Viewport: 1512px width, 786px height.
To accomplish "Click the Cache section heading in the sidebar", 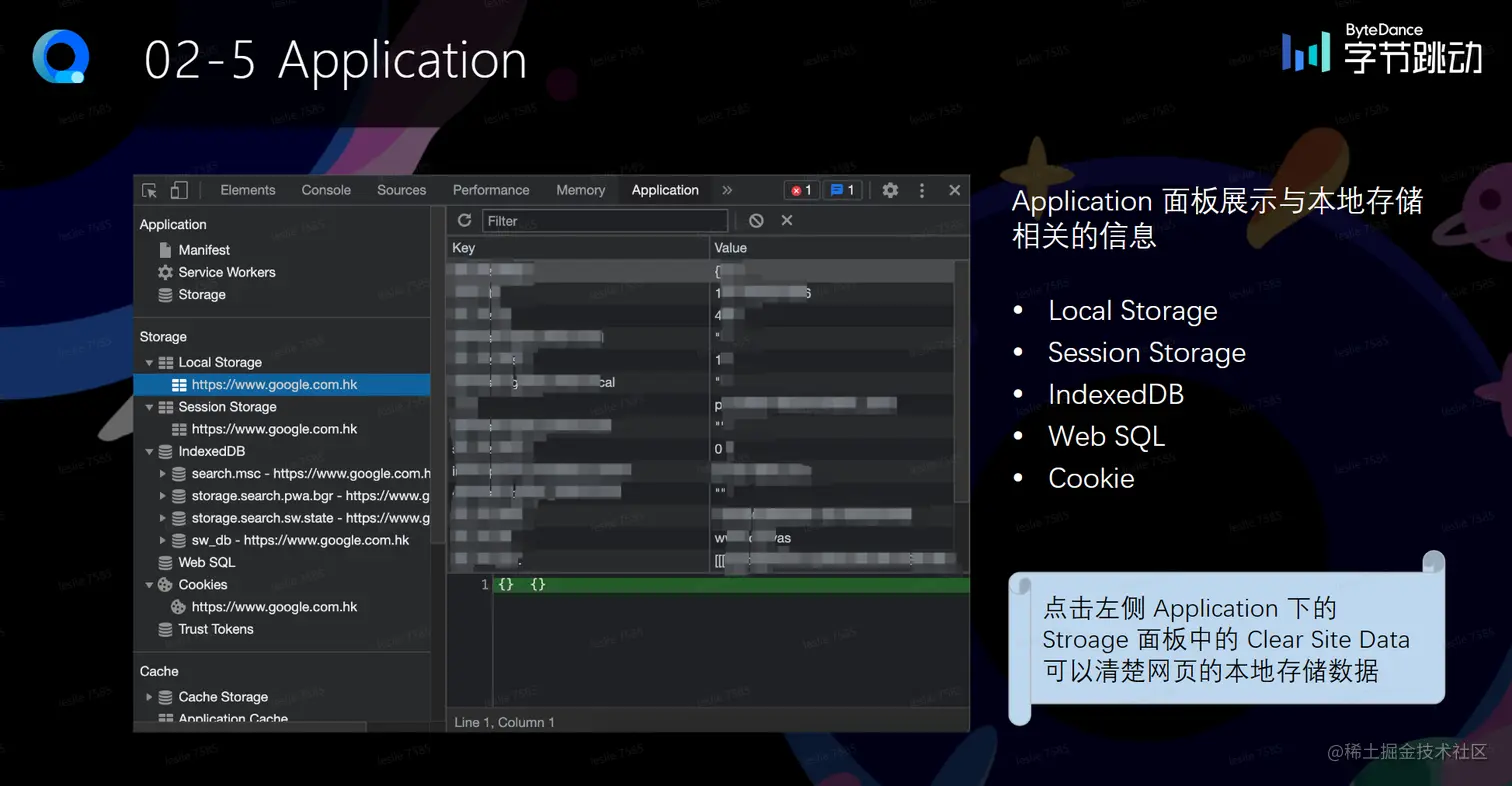I will [x=159, y=671].
